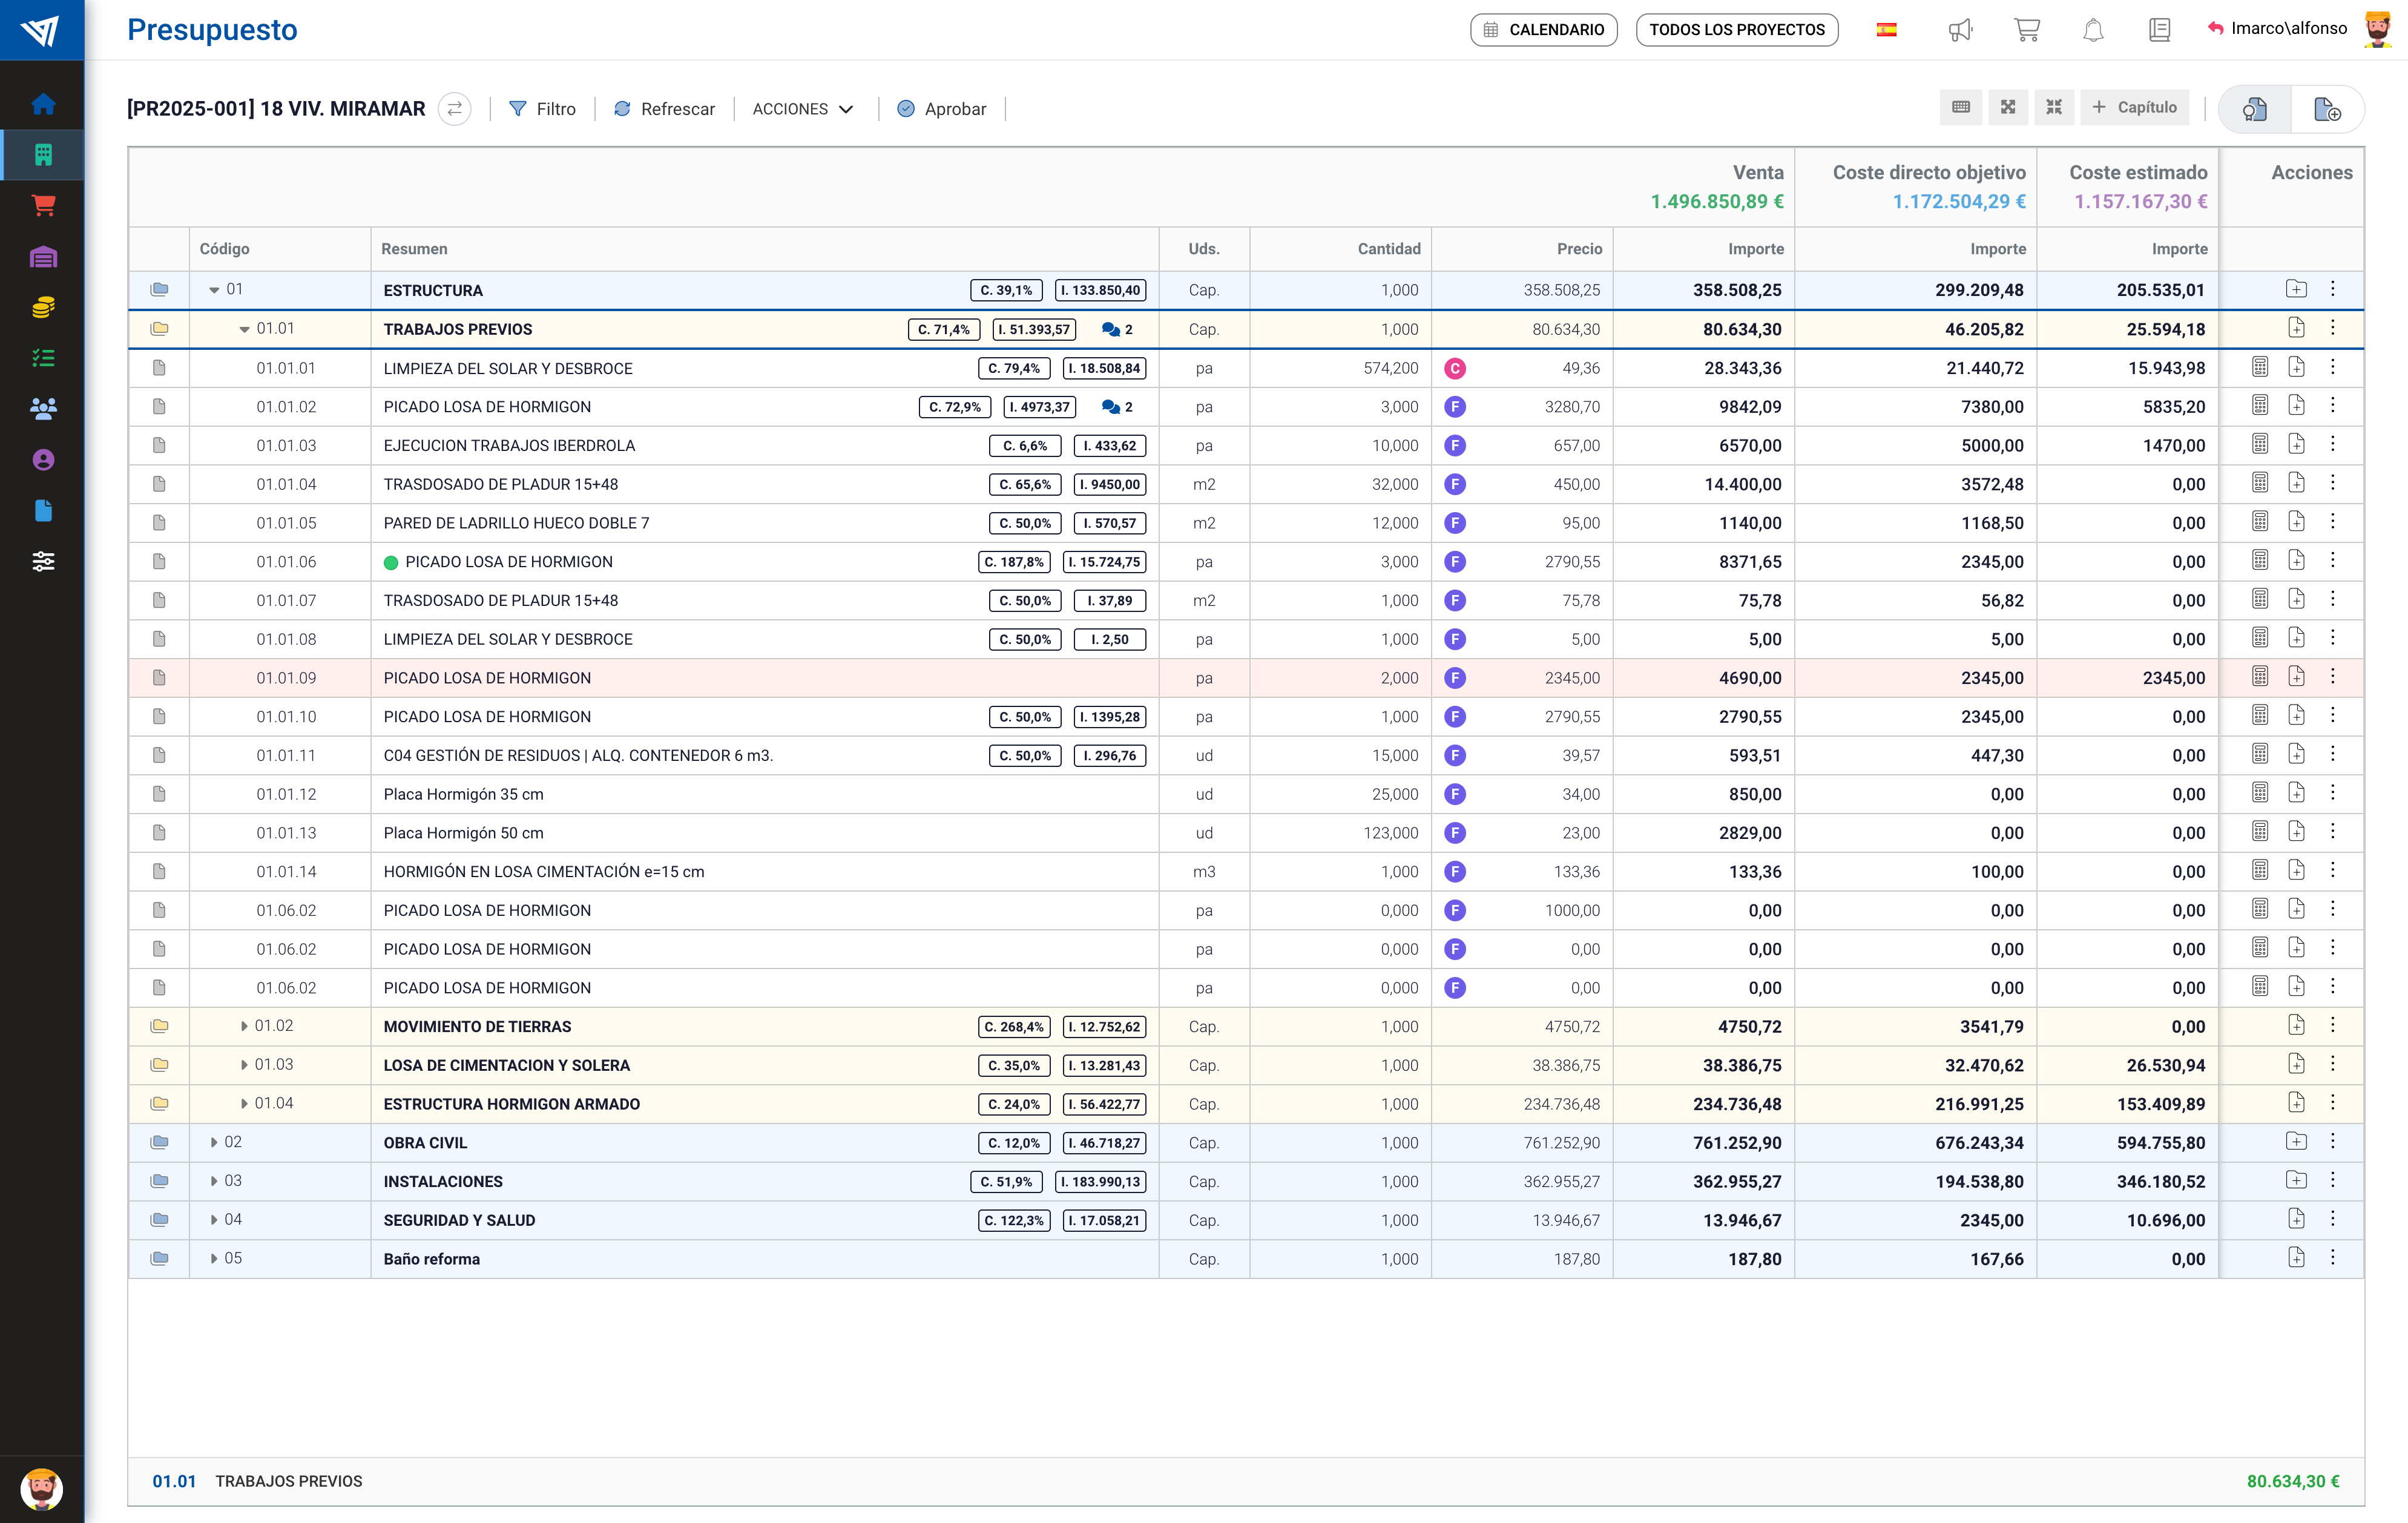Expand subchapter 01.03 LOSA DE CIMENTACION
Screen dimensions: 2408x1523
click(244, 1065)
